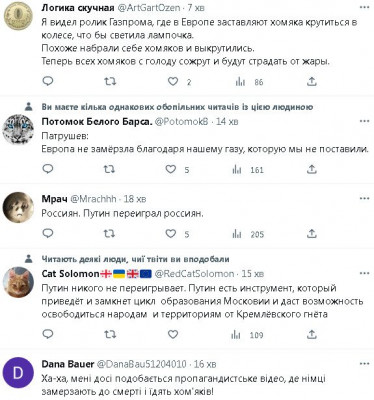
Task: Like the Патрушев tweet by Потомок Белого Барса
Action: click(x=171, y=169)
